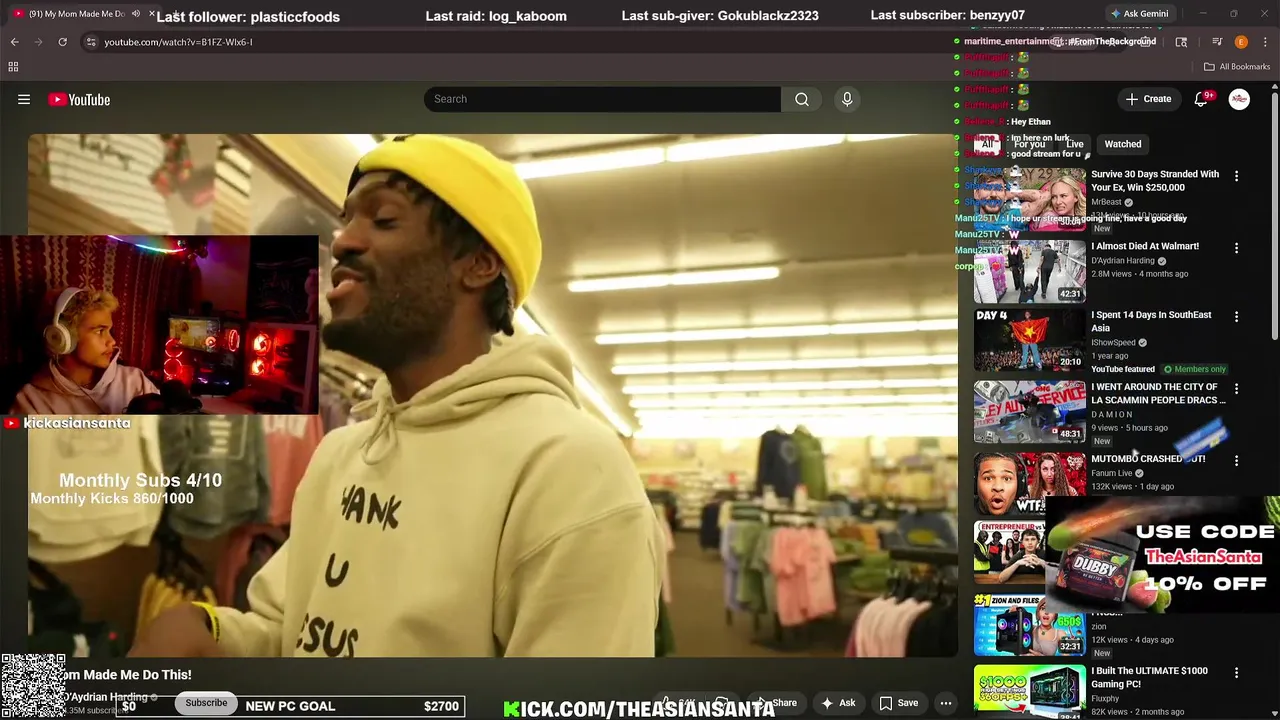
Task: Open options for I Went Around The City video
Action: (x=1236, y=389)
